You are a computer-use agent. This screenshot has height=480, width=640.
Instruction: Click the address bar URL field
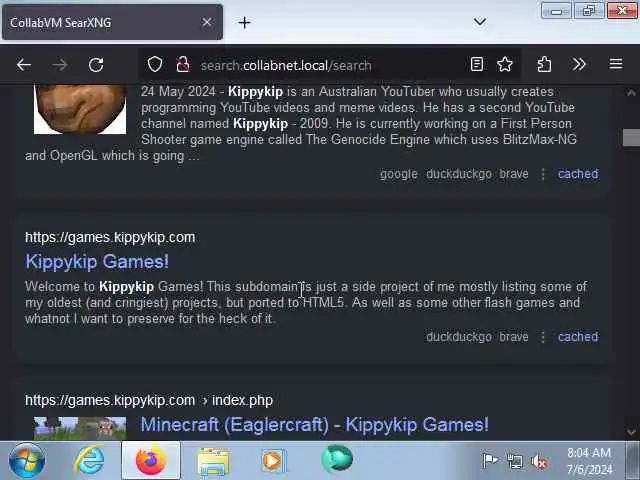[330, 65]
